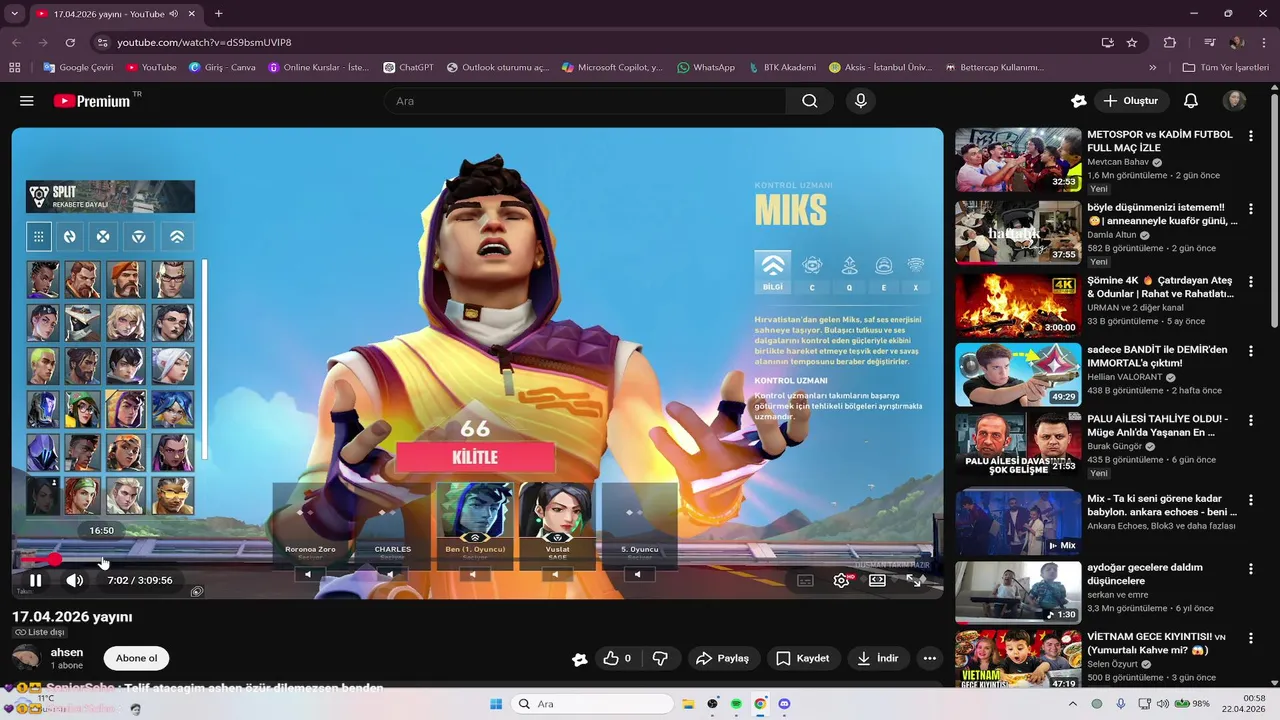Dislike the video with thumbs down
This screenshot has width=1280, height=720.
pyautogui.click(x=660, y=658)
